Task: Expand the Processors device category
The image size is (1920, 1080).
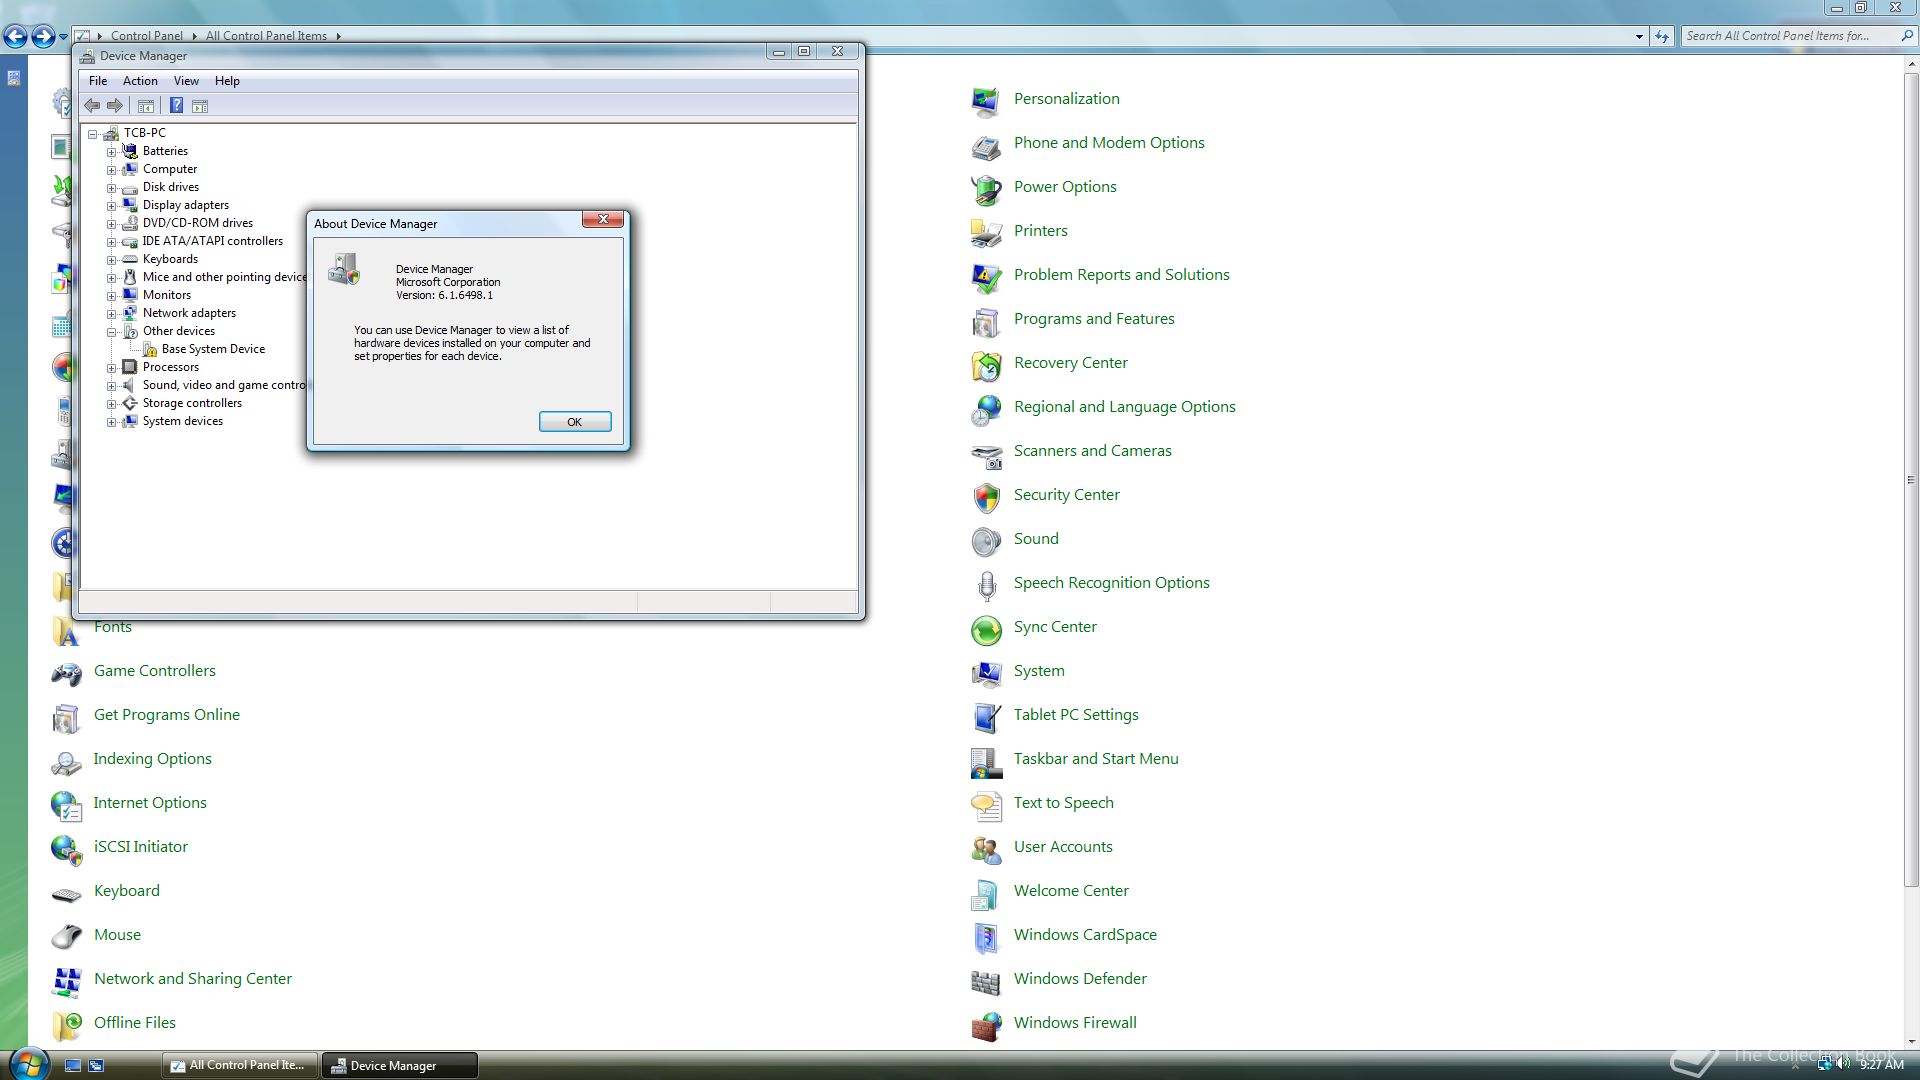Action: 112,368
